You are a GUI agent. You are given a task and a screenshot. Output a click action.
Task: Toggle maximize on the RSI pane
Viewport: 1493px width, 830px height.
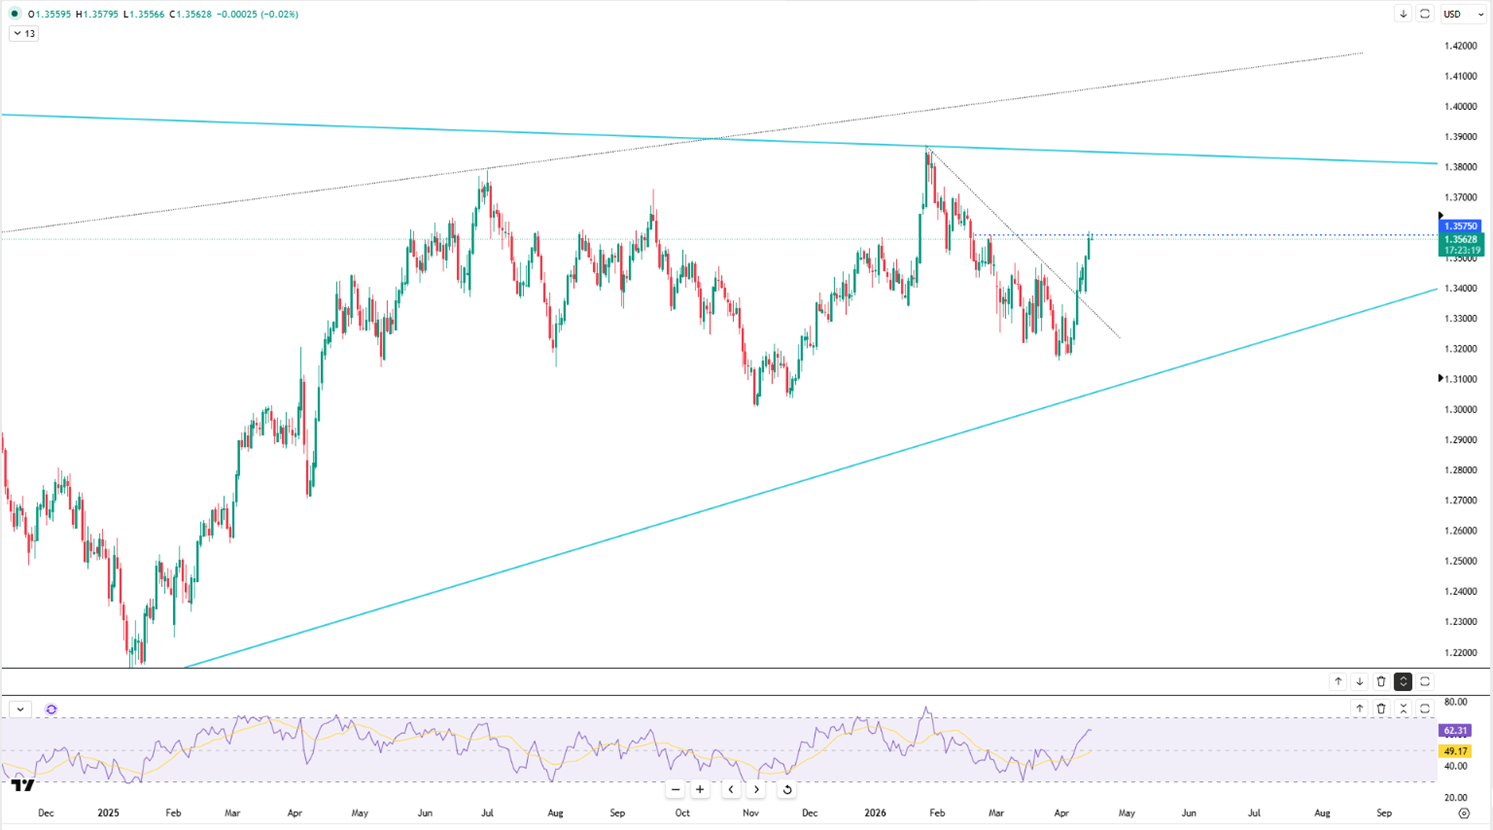coord(1425,708)
